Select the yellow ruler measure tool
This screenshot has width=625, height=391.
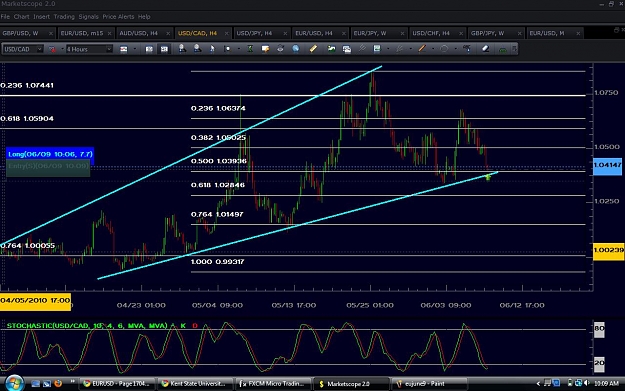click(x=313, y=49)
